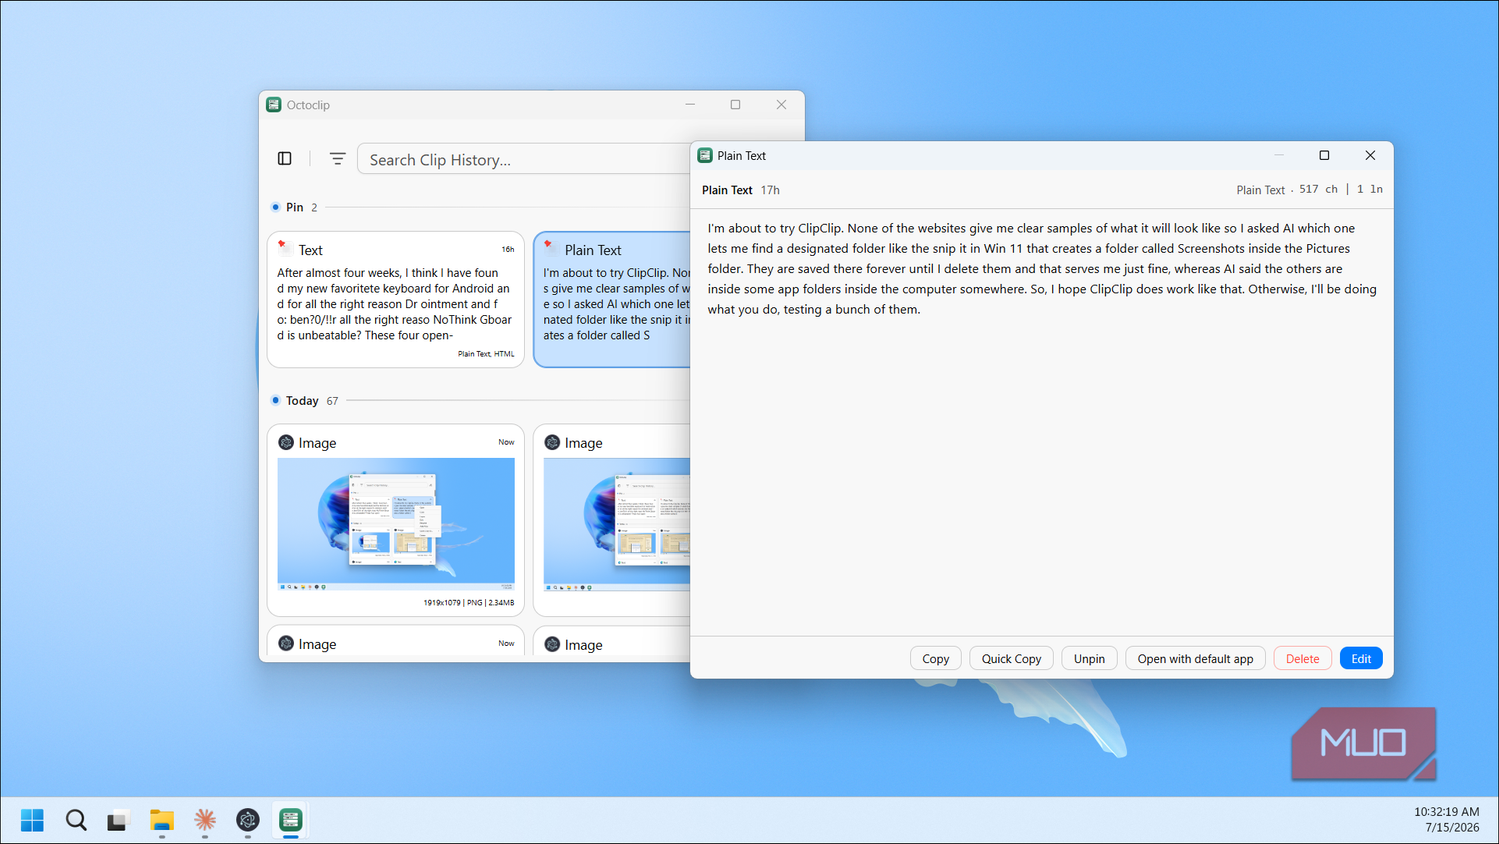Close the Plain Text window
Screen dimensions: 1499x844
(1370, 155)
